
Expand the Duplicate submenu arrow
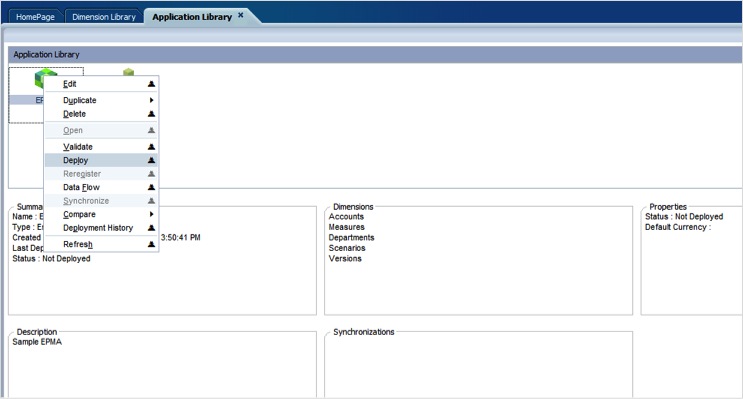click(151, 100)
